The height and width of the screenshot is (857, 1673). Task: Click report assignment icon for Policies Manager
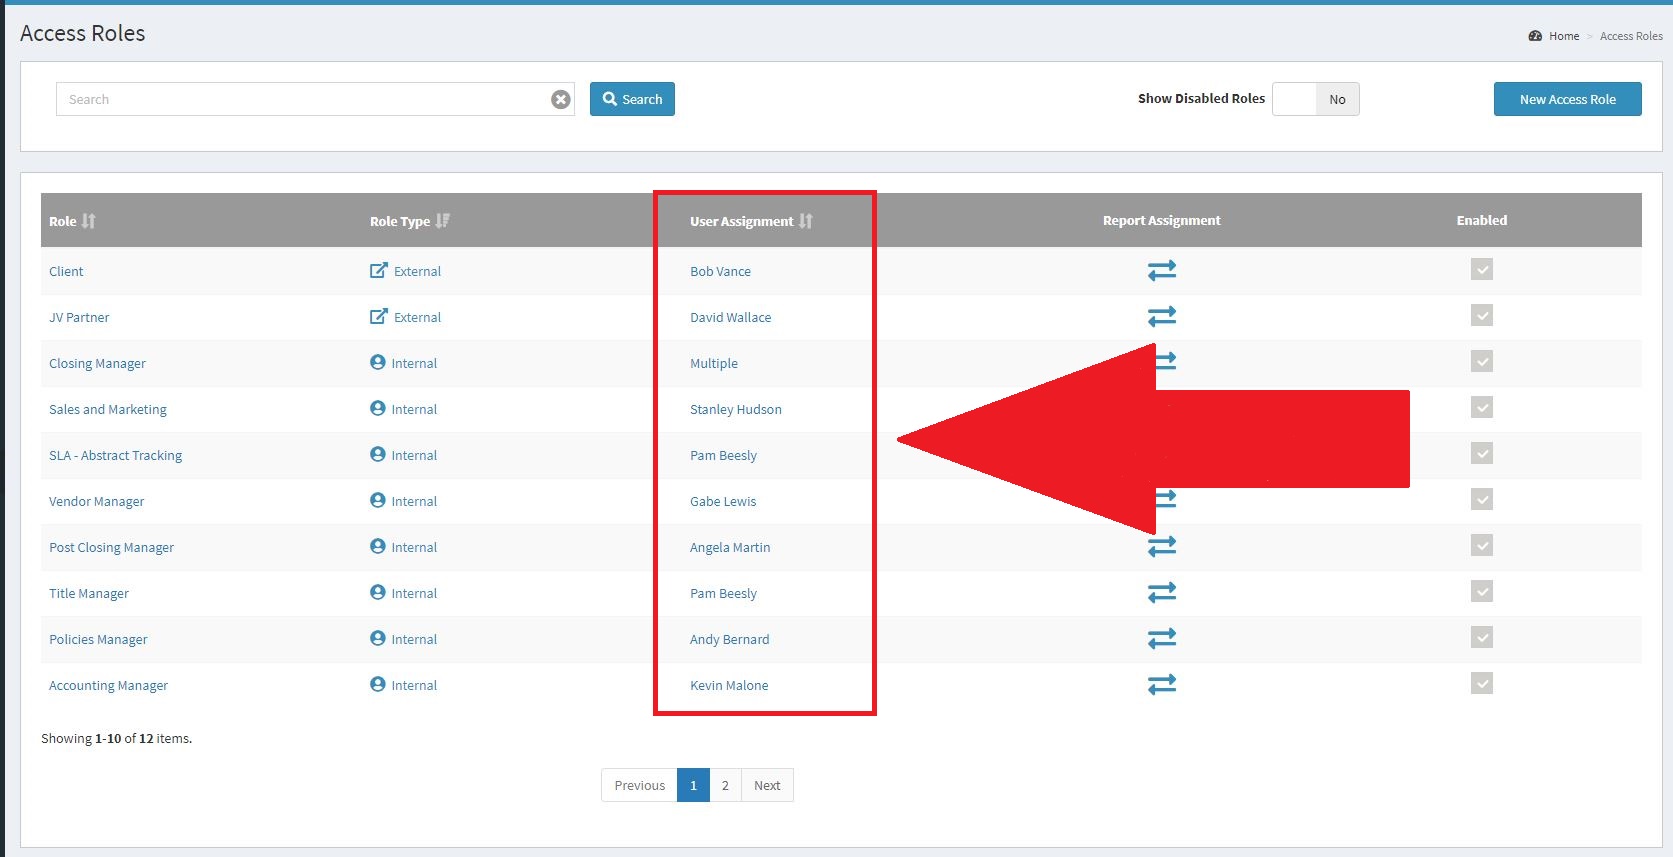click(x=1161, y=639)
